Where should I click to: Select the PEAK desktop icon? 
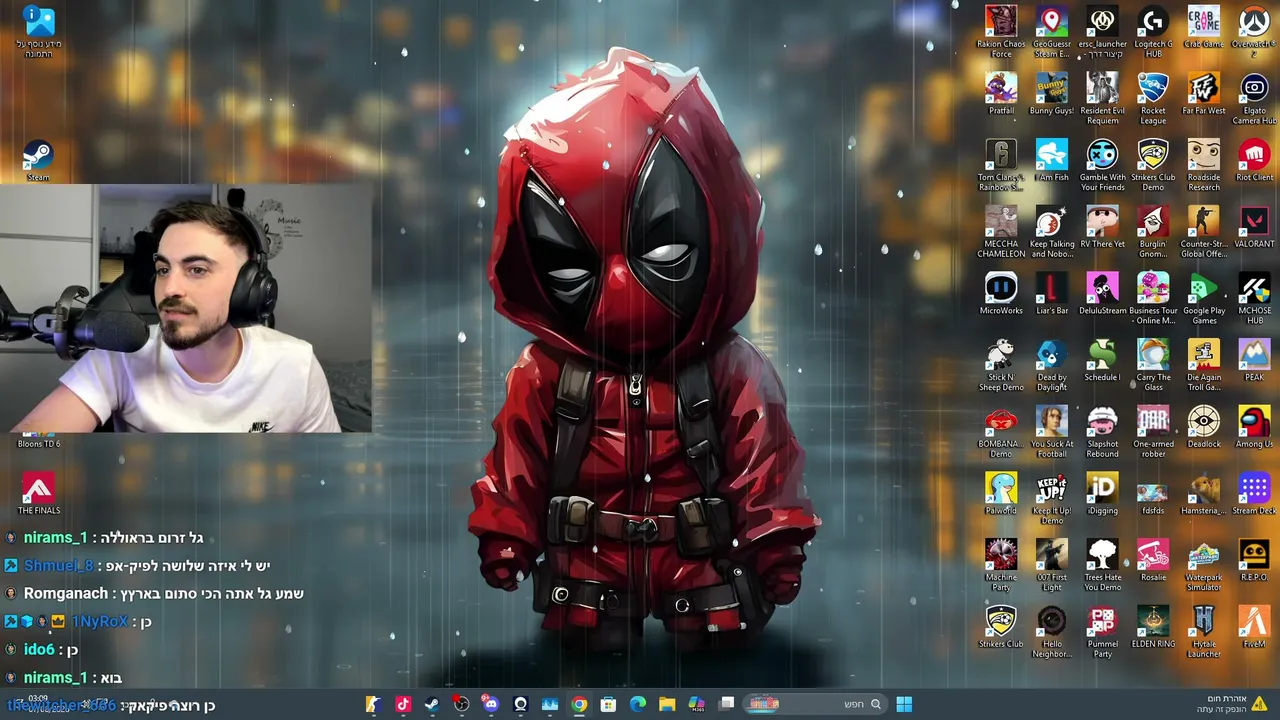1254,360
